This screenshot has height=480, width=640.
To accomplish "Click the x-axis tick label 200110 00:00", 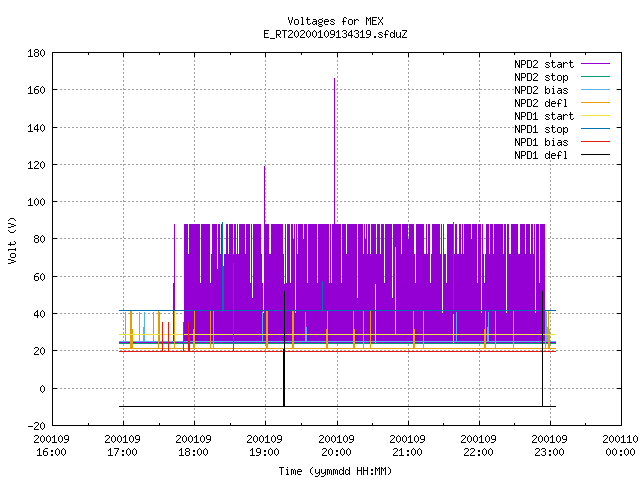I will coord(620,446).
